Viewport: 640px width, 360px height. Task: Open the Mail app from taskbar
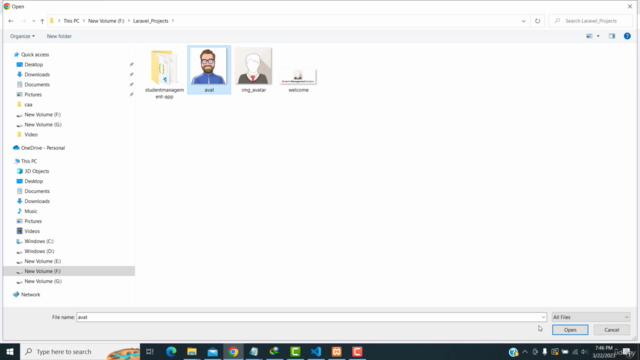pos(213,351)
